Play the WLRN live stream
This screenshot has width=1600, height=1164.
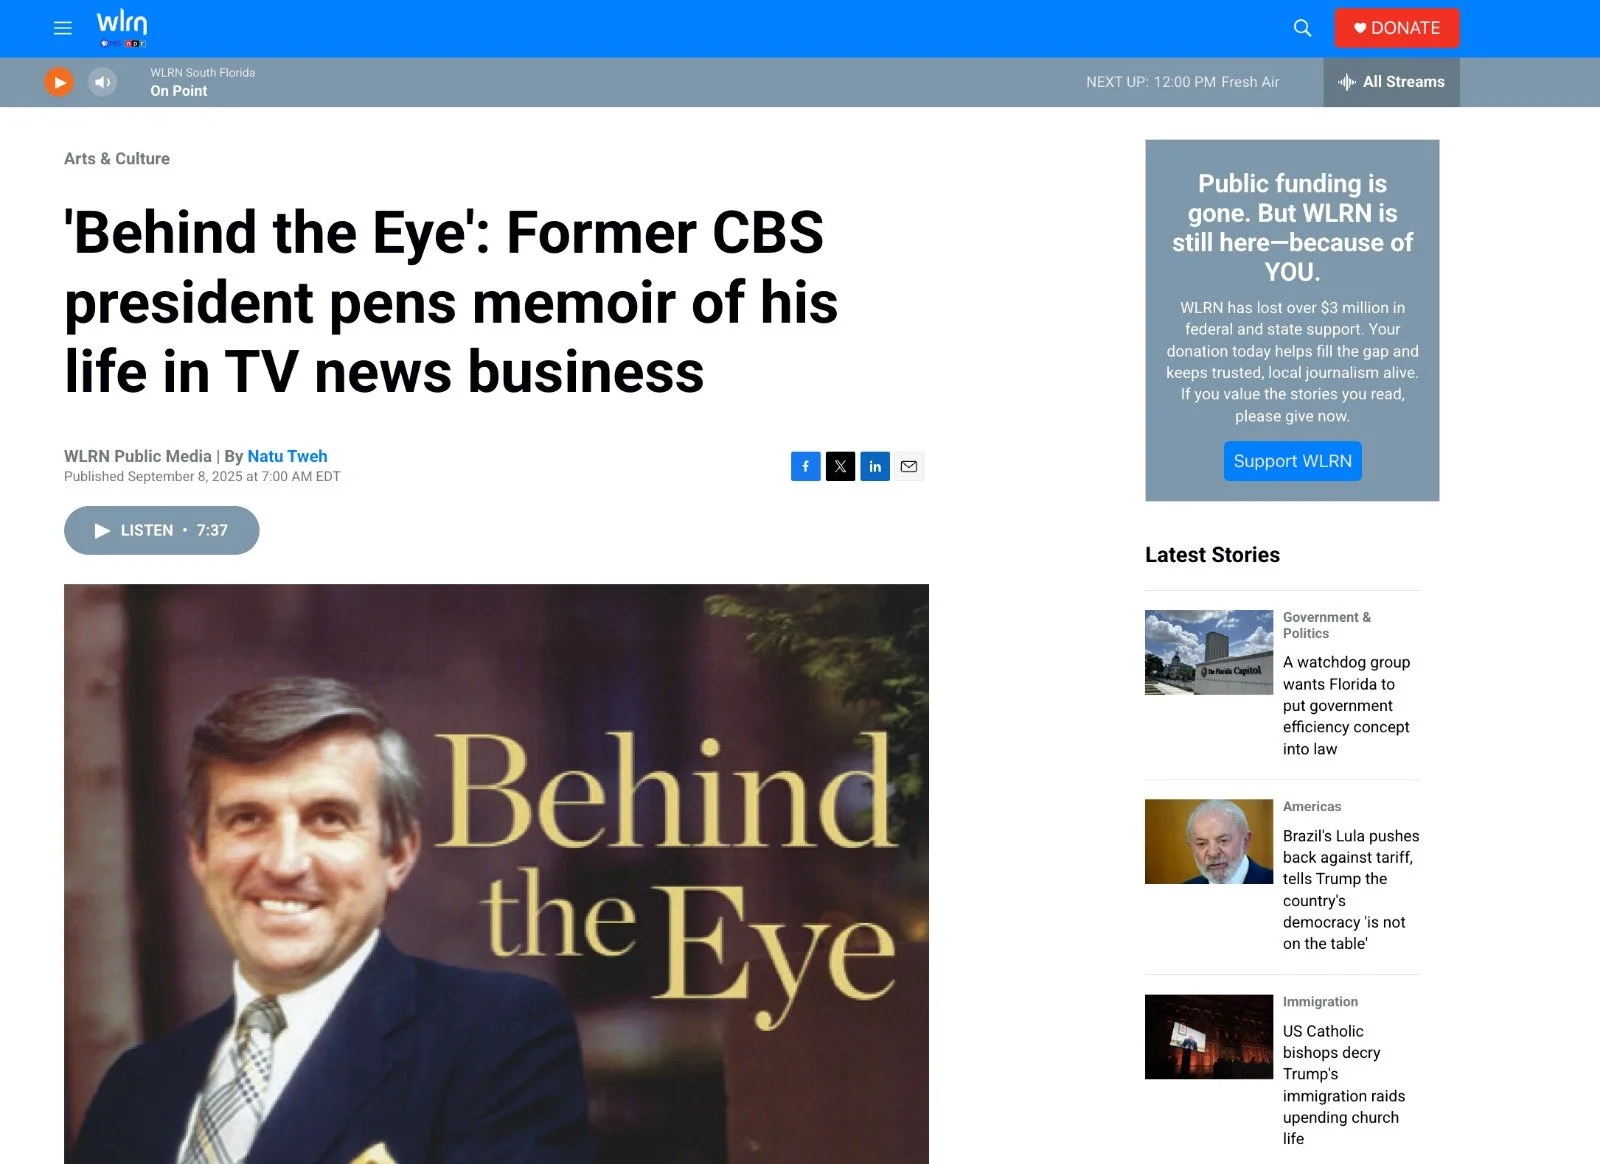pyautogui.click(x=60, y=82)
